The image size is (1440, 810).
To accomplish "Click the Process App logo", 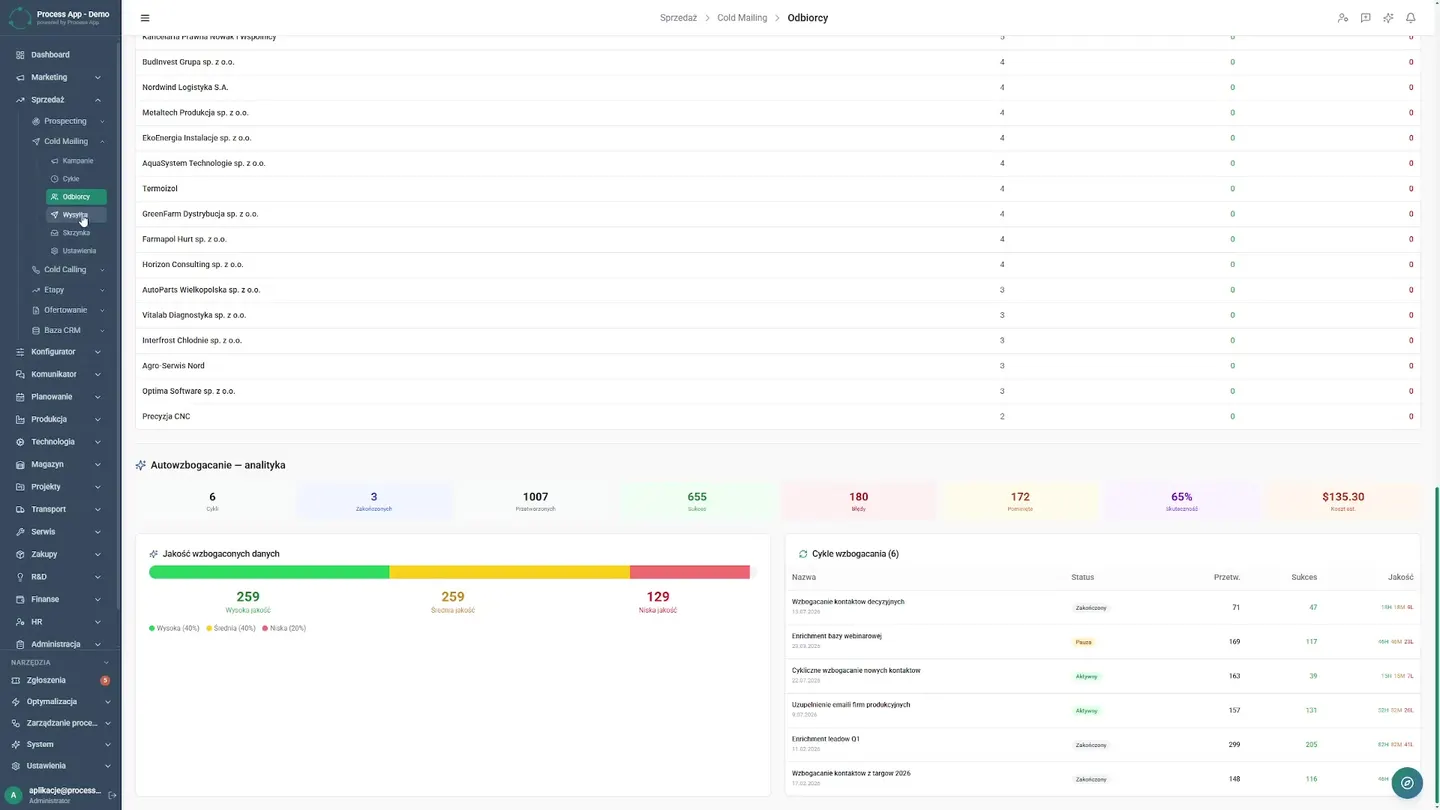I will (x=20, y=17).
